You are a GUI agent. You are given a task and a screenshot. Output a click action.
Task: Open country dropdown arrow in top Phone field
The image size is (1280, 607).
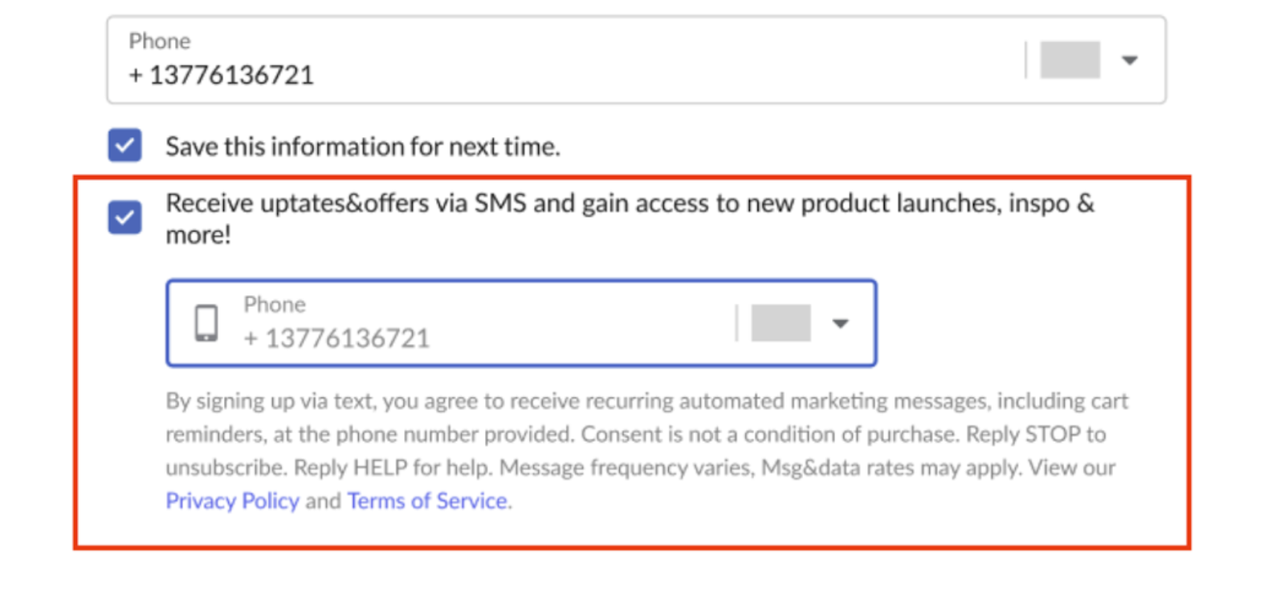1130,60
